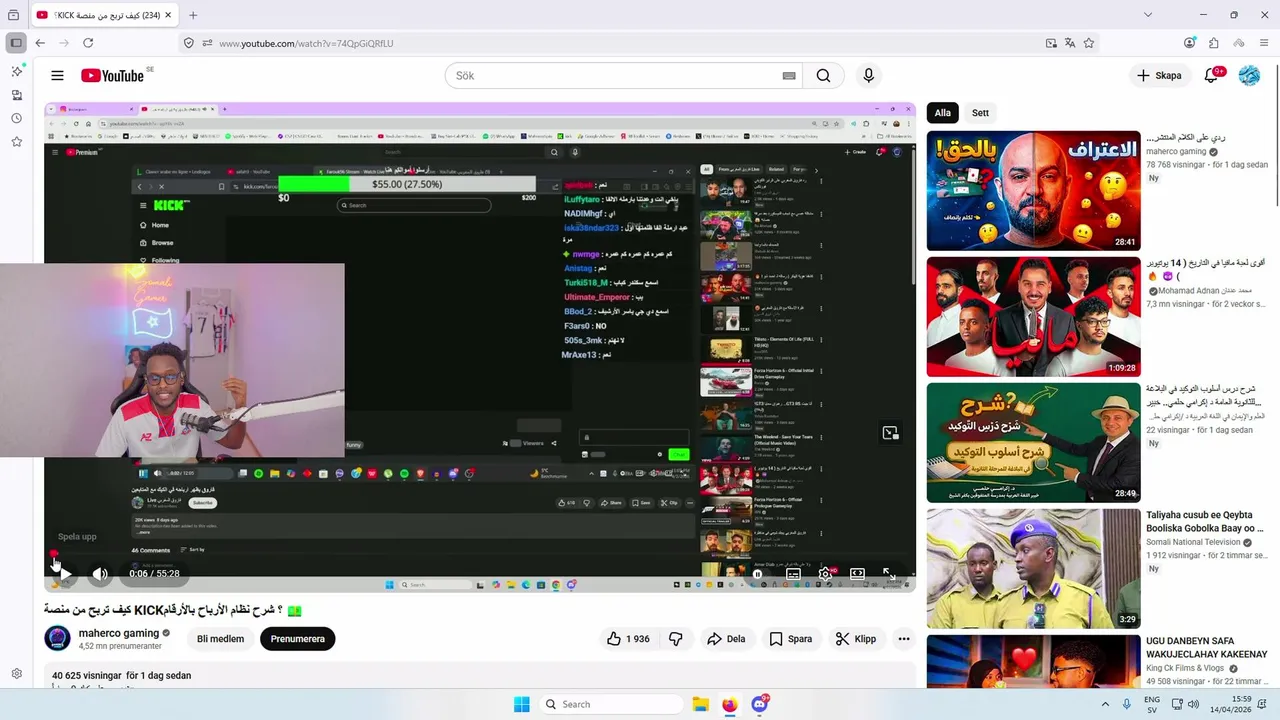Translate this page icon
1280x720 pixels.
coord(1070,43)
